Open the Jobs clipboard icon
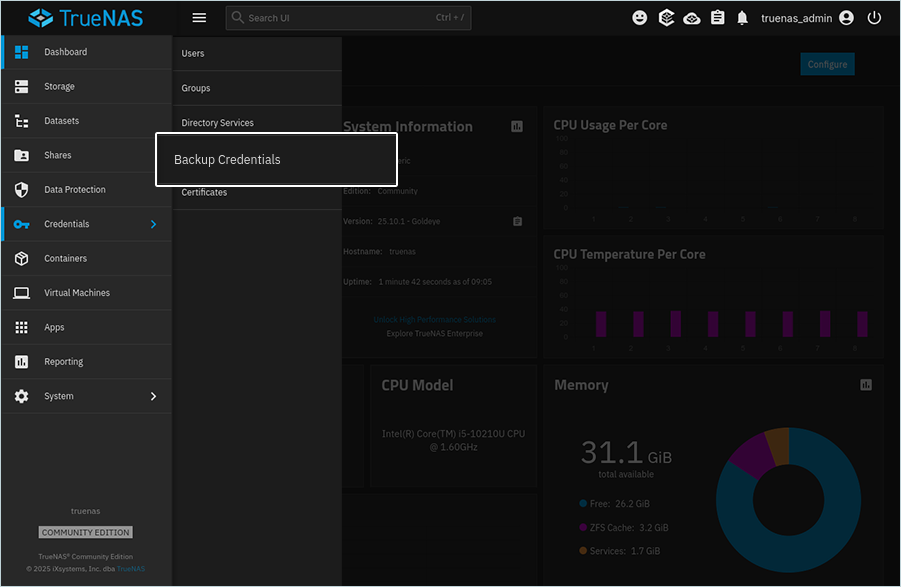The width and height of the screenshot is (901, 587). tap(717, 18)
